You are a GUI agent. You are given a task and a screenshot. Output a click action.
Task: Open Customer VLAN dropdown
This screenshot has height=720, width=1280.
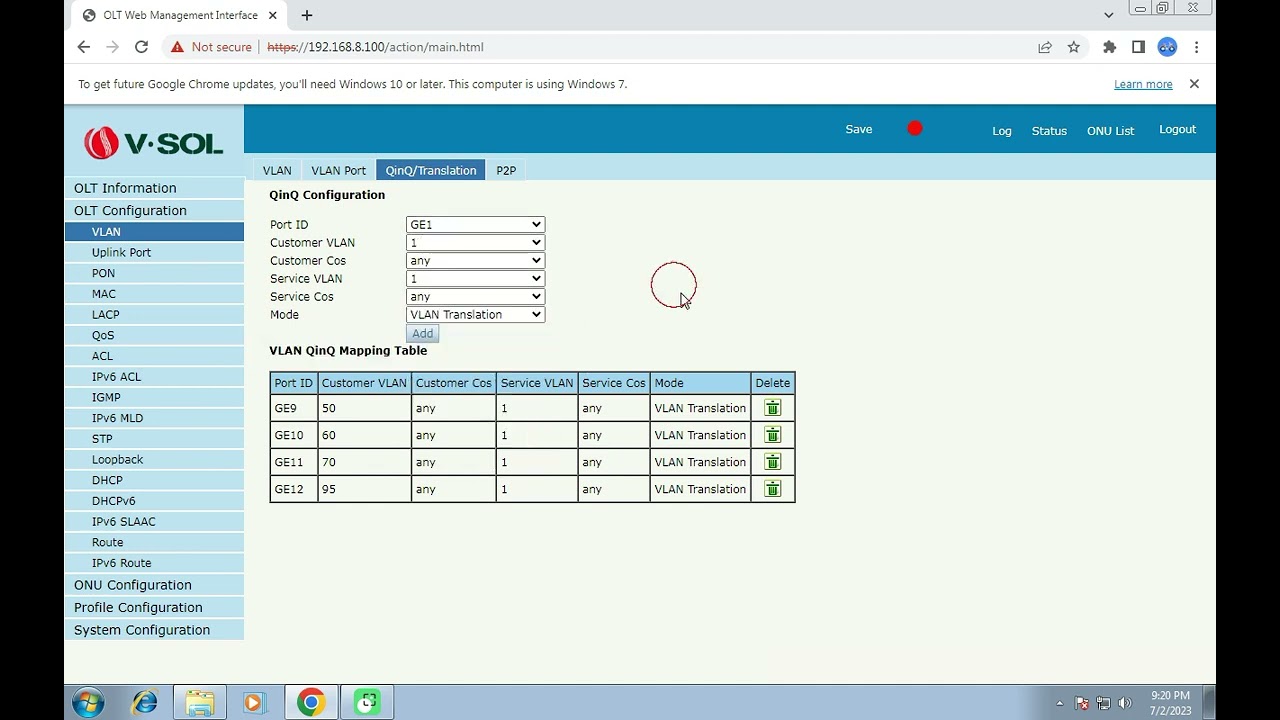(475, 243)
